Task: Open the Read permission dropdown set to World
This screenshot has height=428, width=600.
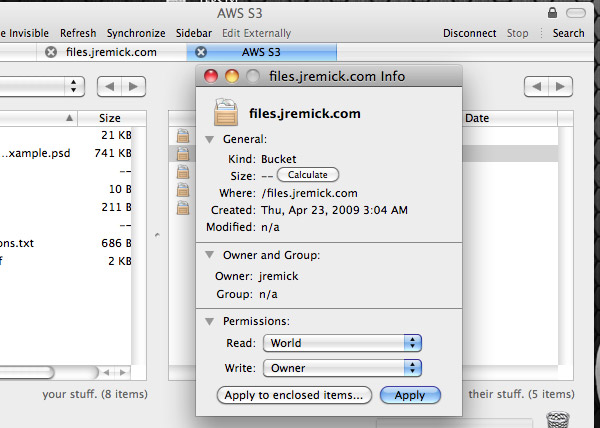Action: pos(342,343)
